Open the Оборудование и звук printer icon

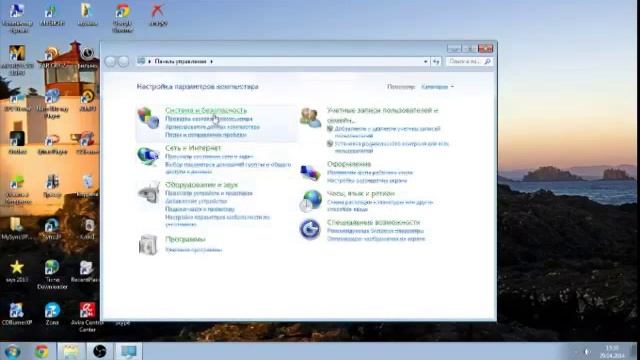[x=148, y=192]
